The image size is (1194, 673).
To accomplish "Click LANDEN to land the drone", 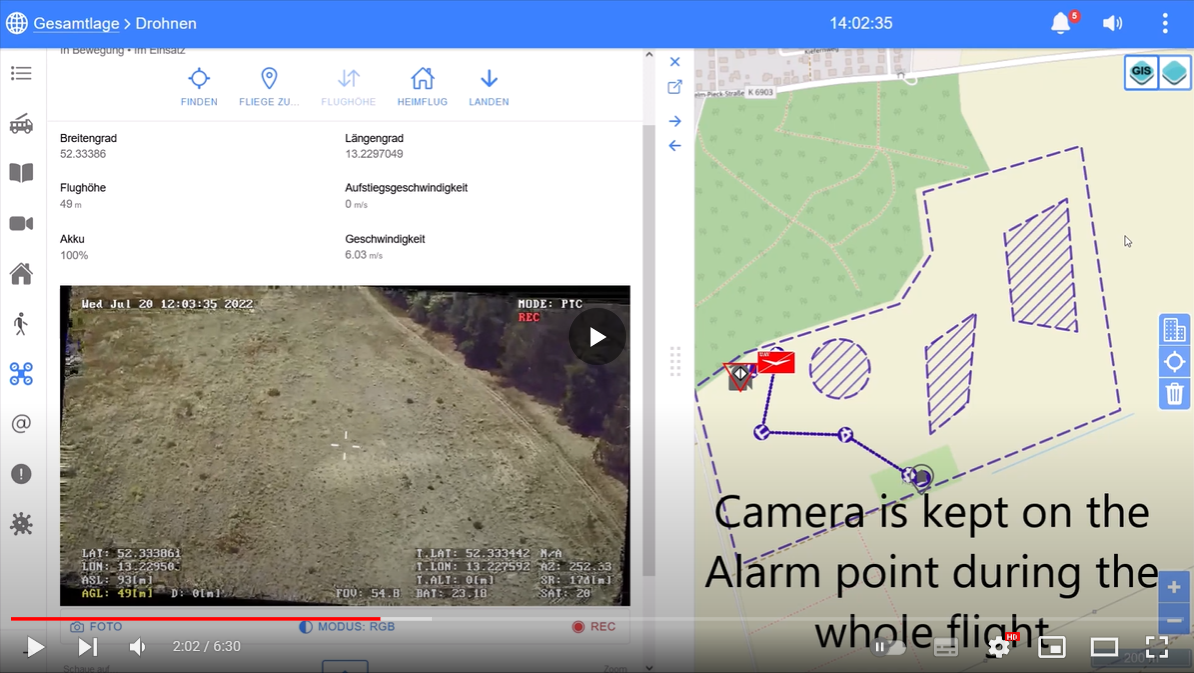I will [489, 87].
